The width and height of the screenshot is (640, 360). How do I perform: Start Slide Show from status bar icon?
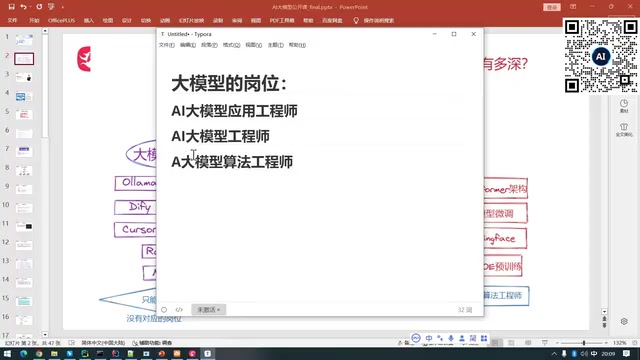[544, 343]
